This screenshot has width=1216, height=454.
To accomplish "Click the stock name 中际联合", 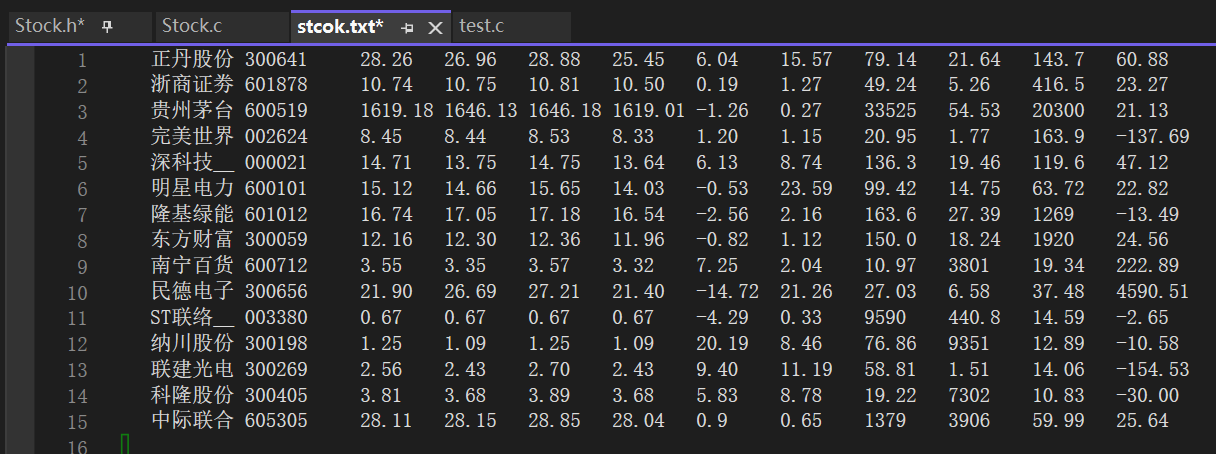I will click(192, 421).
